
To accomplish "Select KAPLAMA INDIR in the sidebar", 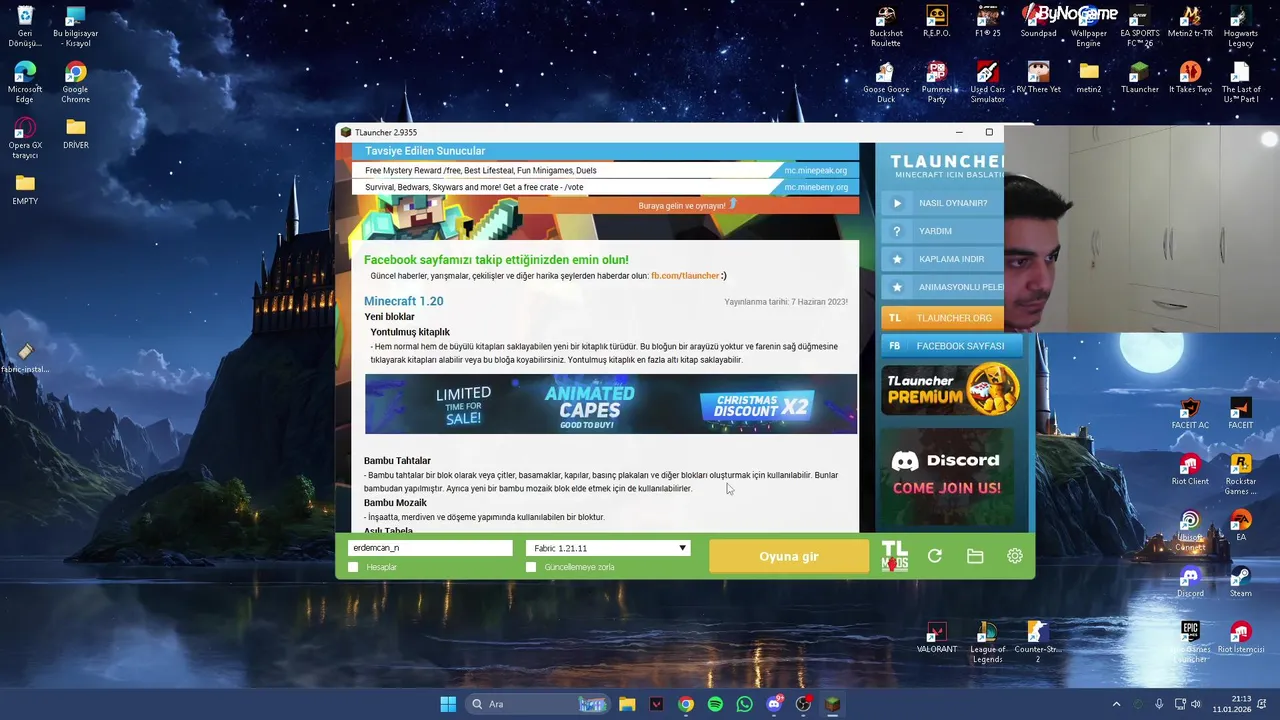I will (942, 259).
